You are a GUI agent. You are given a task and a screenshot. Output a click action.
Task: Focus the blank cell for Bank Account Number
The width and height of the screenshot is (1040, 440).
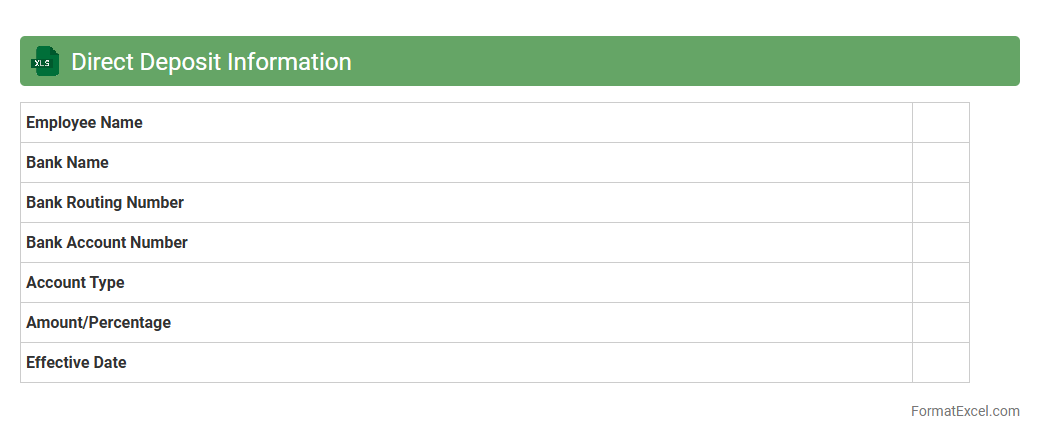pyautogui.click(x=940, y=243)
